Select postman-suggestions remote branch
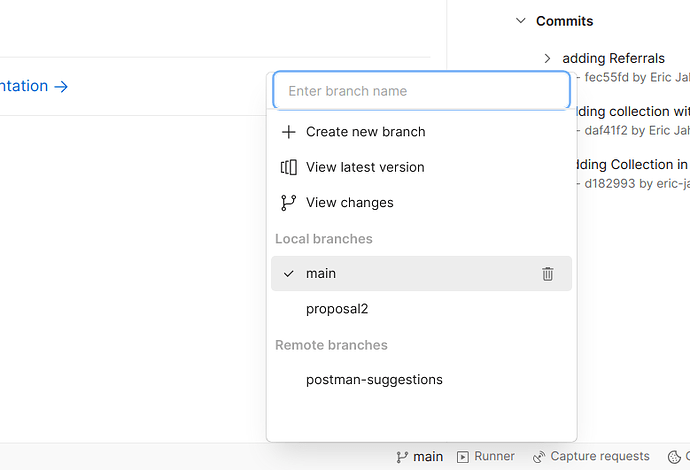The image size is (690, 470). pos(374,380)
